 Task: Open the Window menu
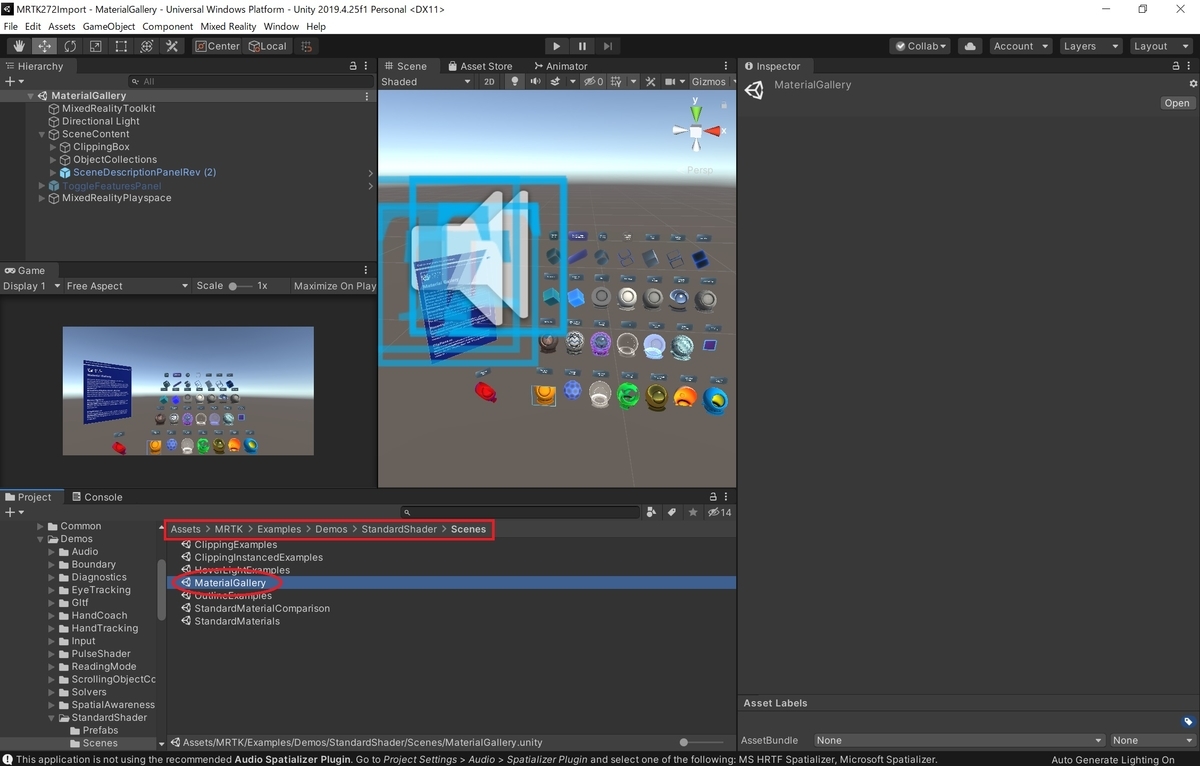[281, 26]
